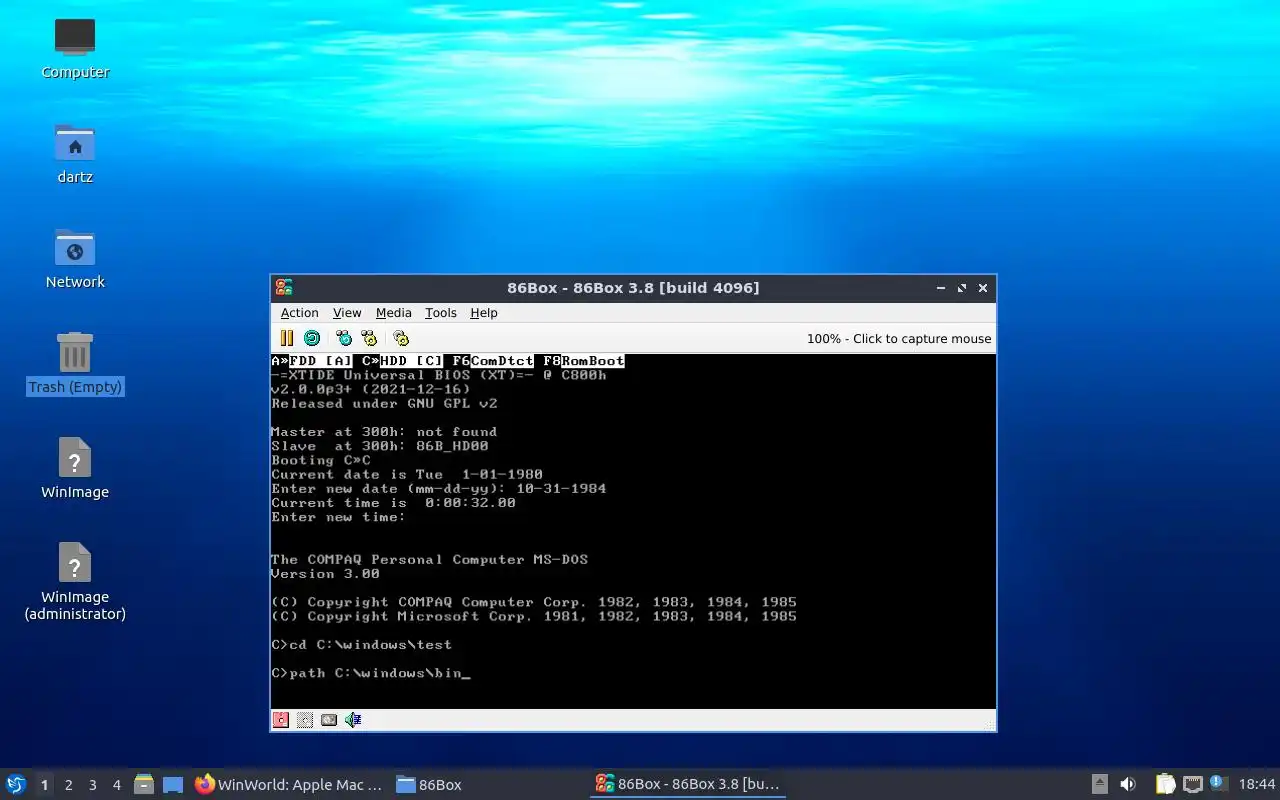The image size is (1280, 800).
Task: Expand the system tray arrow
Action: pos(1099,785)
